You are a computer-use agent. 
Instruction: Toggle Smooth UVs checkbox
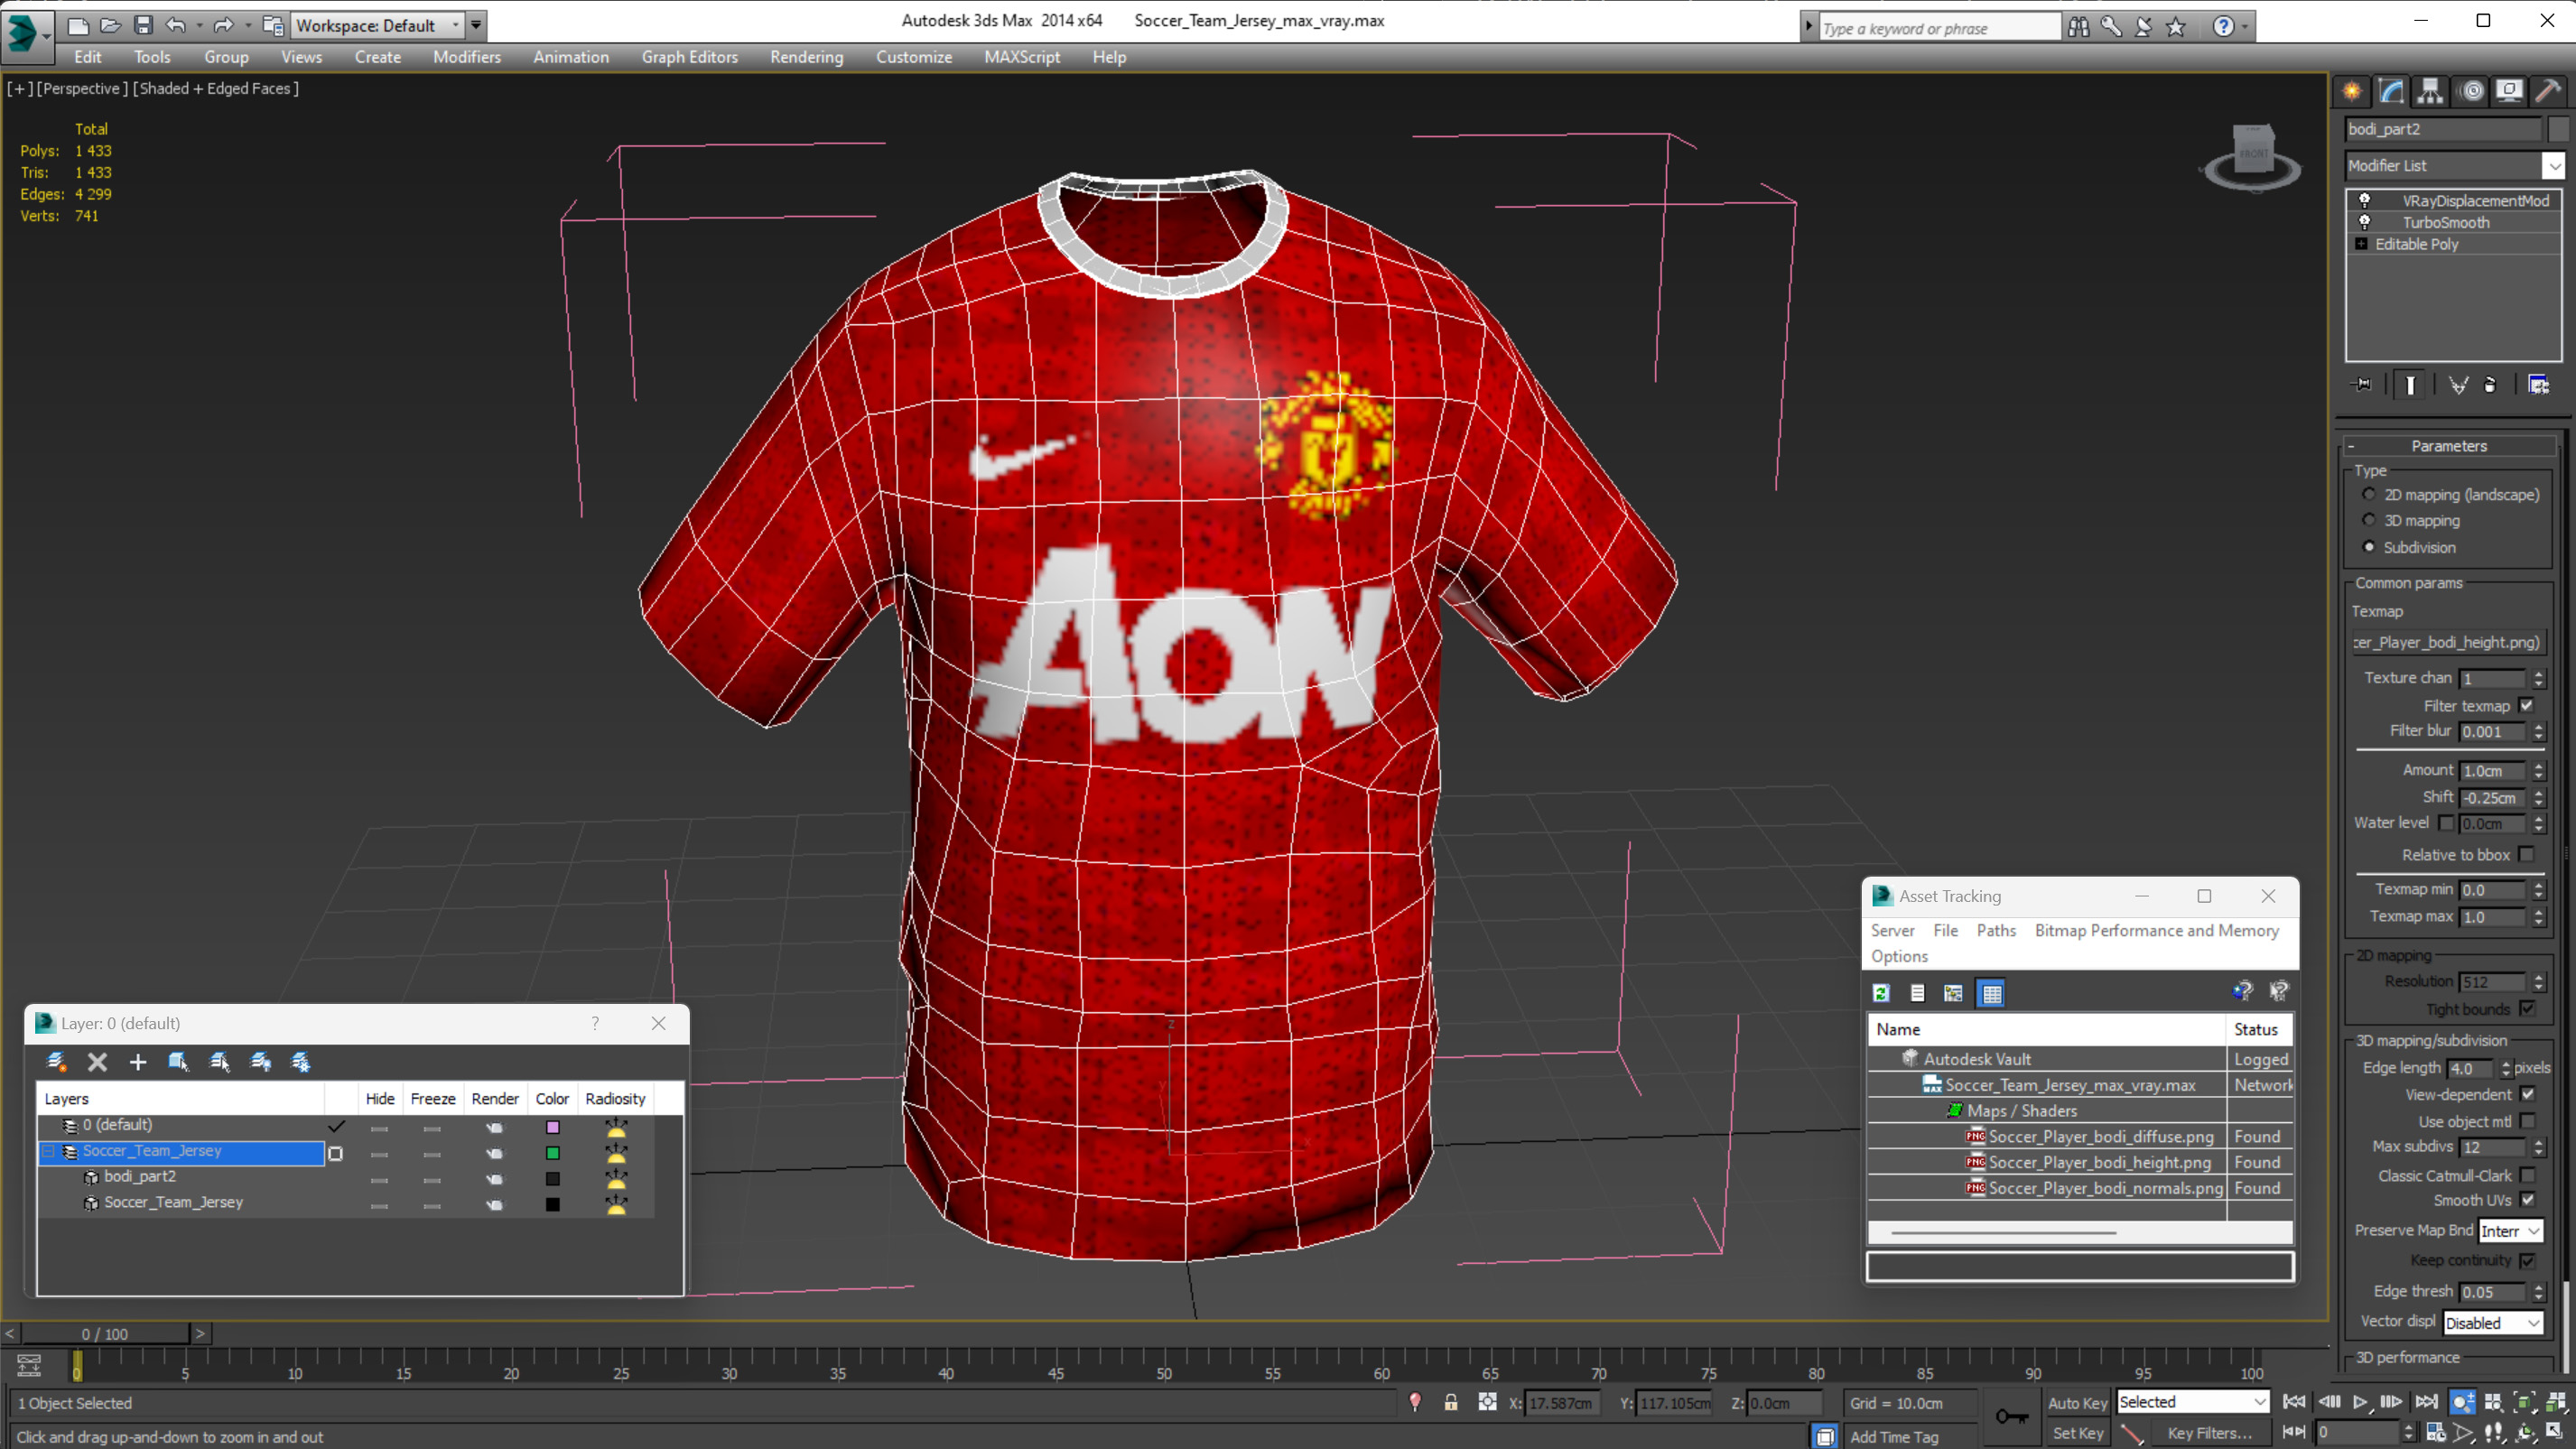coord(2528,1199)
